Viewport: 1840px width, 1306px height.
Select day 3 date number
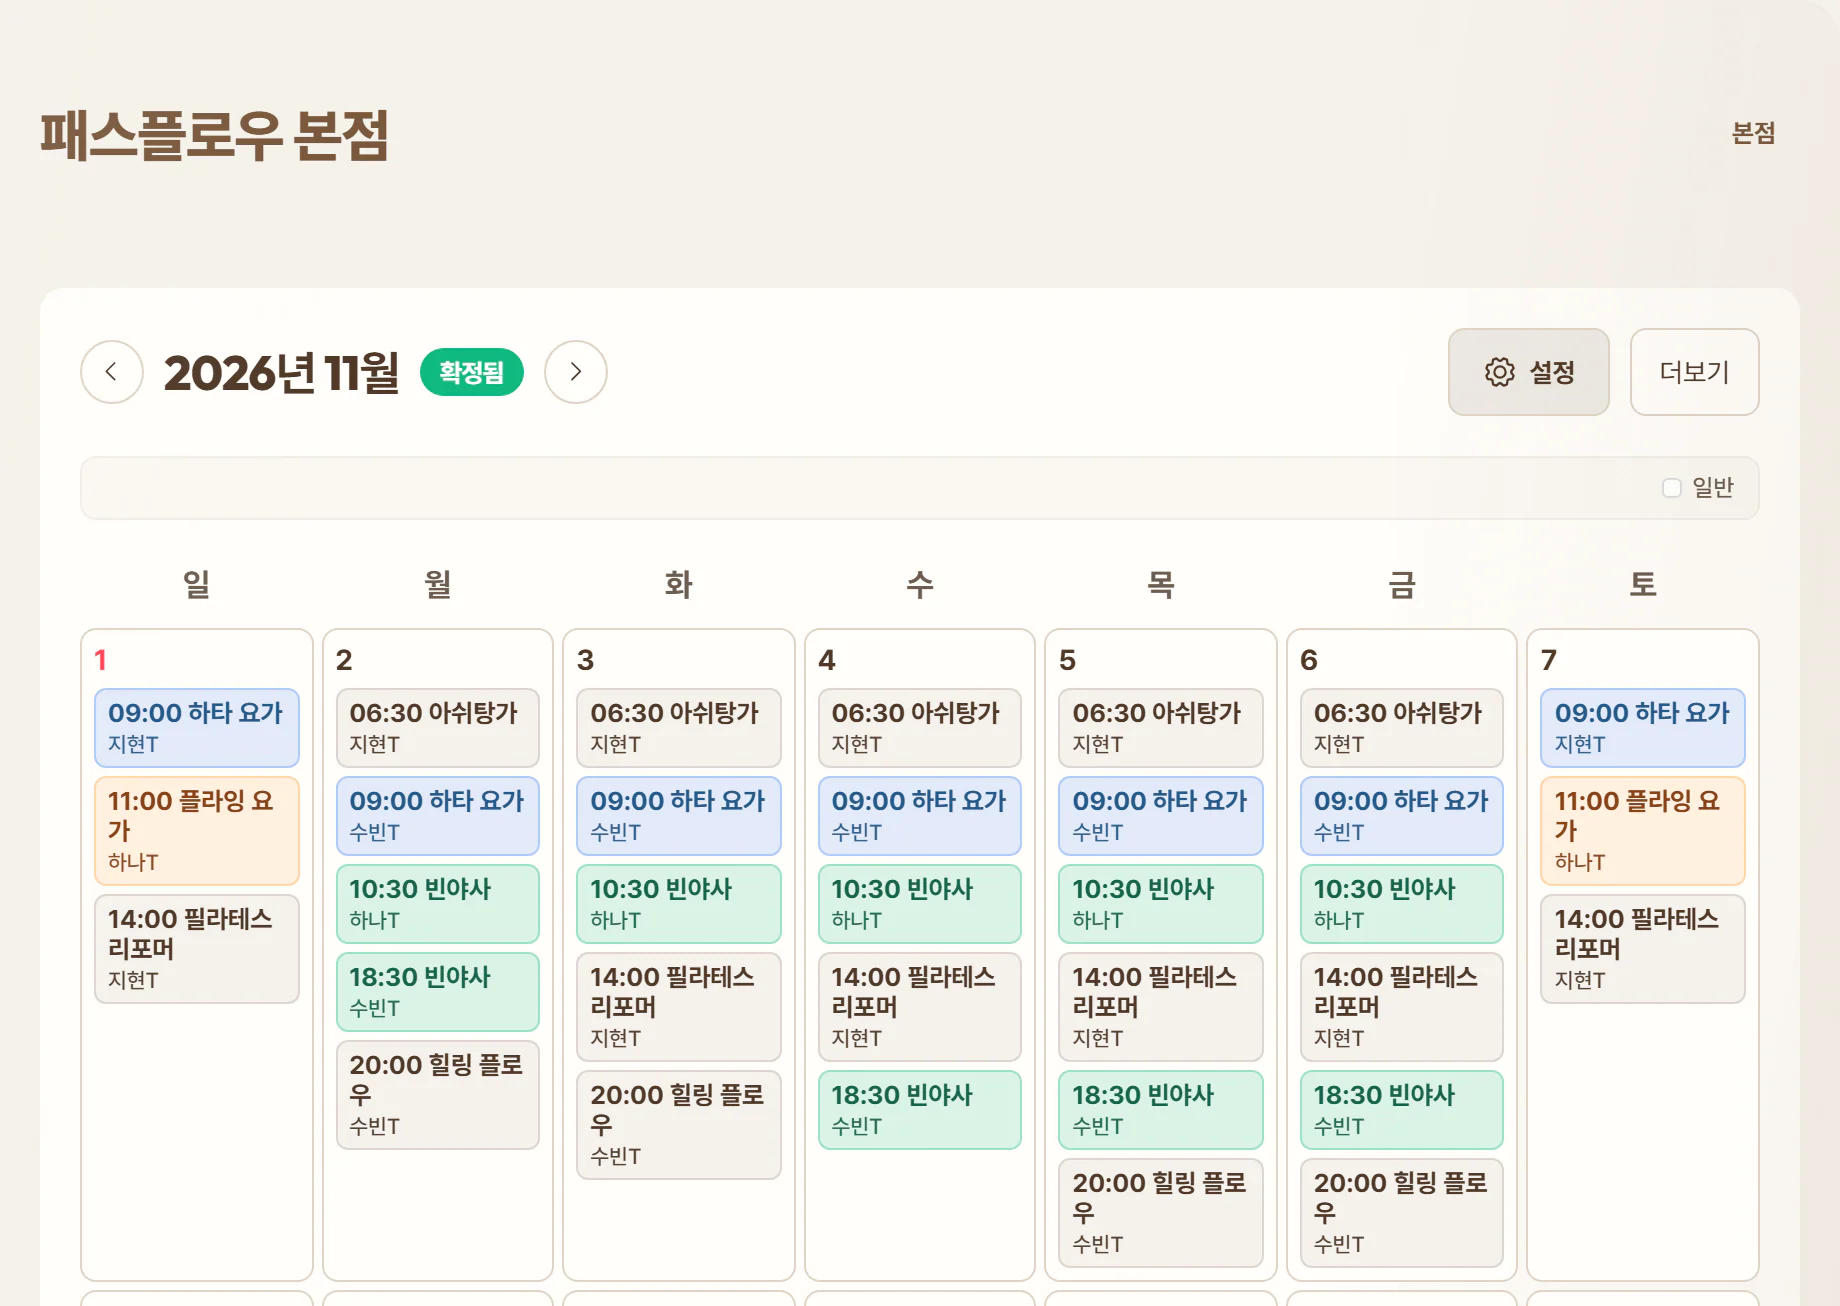point(586,660)
